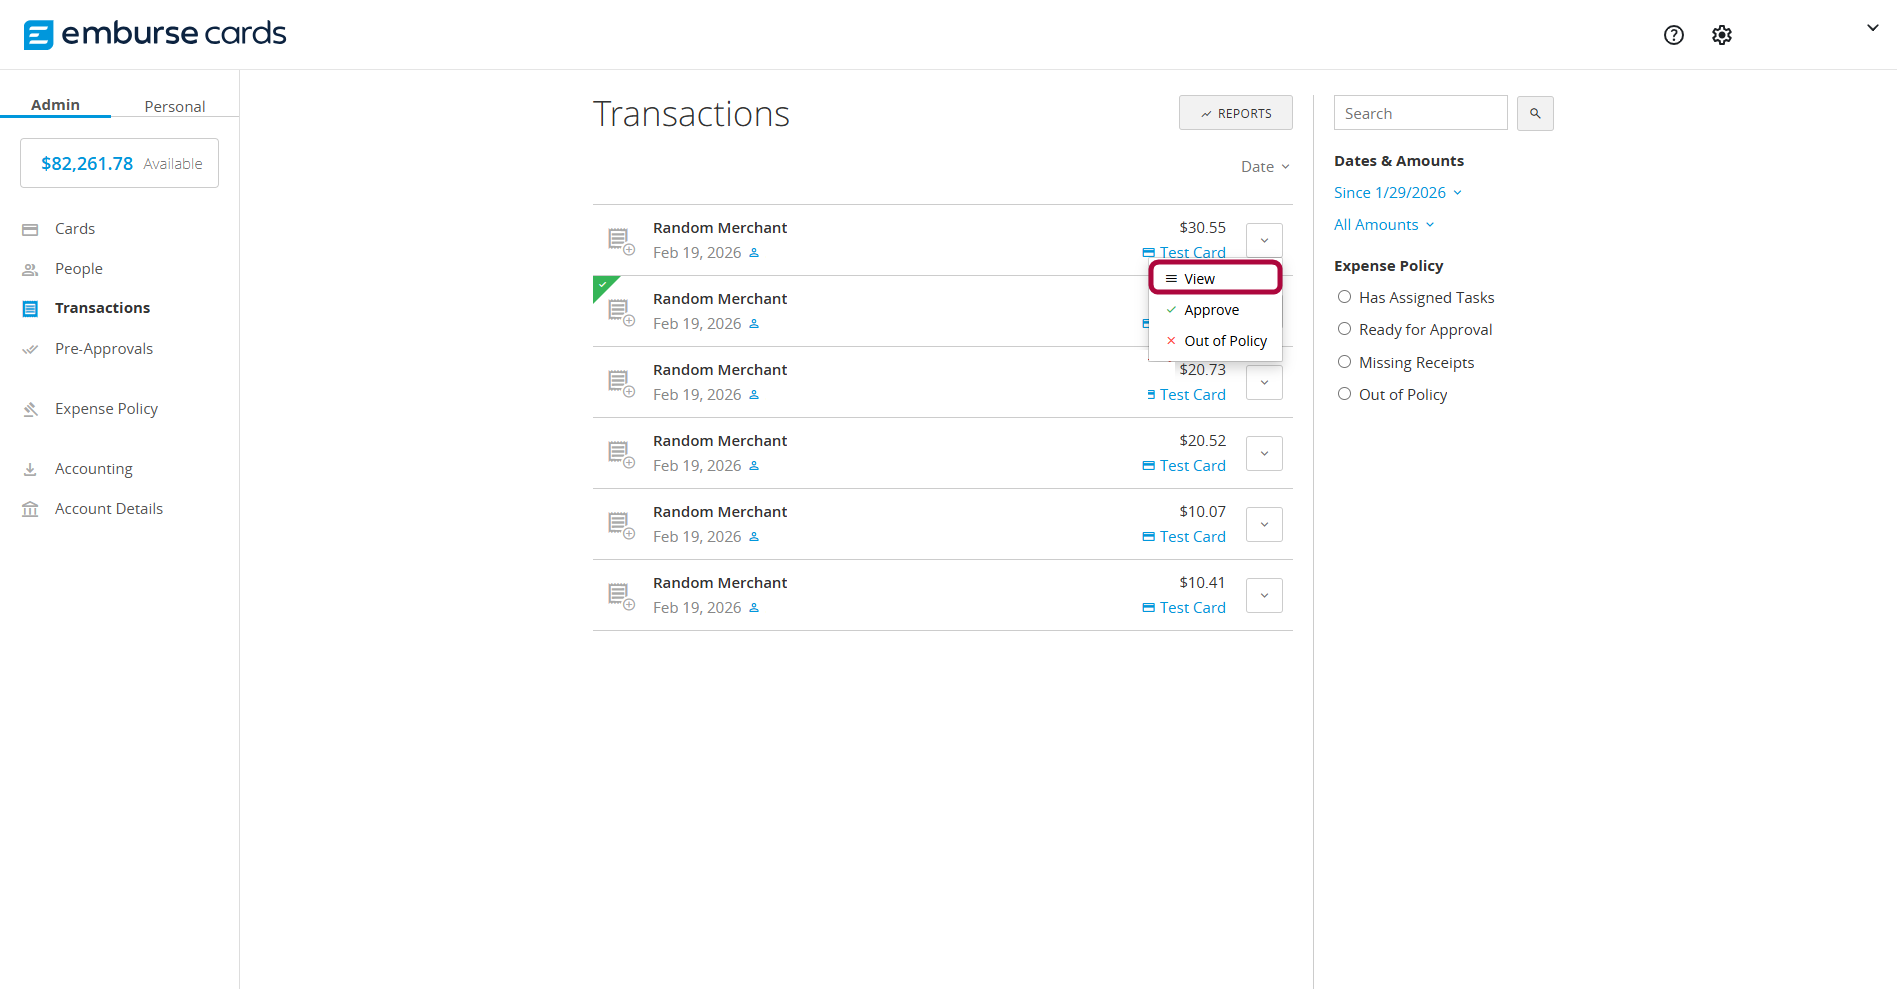Select Has Assigned Tasks filter

pos(1344,297)
